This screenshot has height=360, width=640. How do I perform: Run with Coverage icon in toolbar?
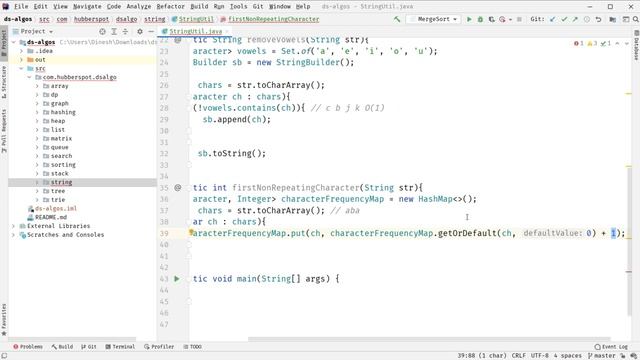tap(491, 19)
